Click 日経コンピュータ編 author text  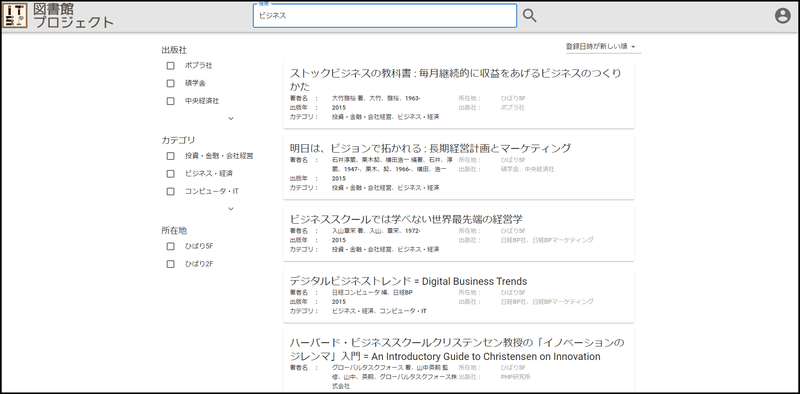372,292
